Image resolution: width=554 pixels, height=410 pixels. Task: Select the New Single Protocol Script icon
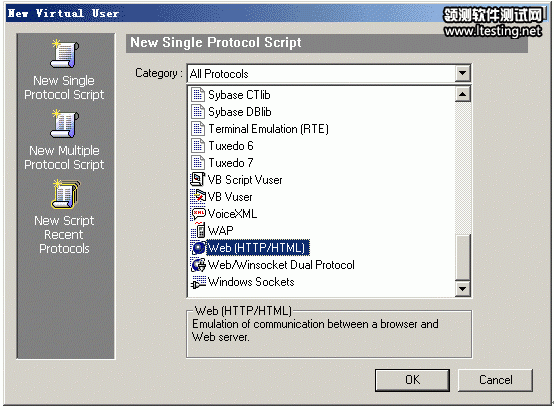click(65, 53)
